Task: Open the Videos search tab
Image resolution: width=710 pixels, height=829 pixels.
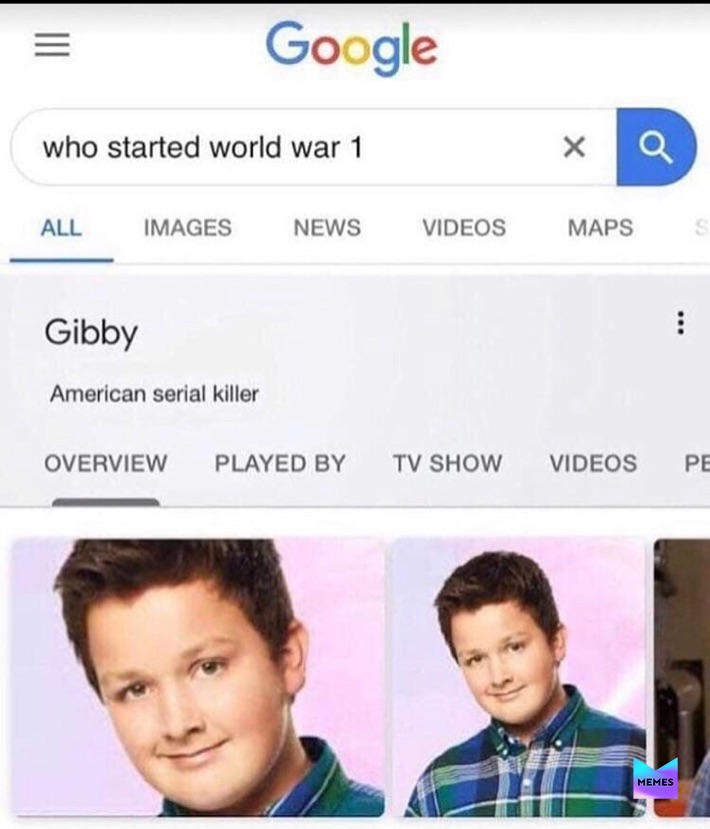Action: (x=464, y=228)
